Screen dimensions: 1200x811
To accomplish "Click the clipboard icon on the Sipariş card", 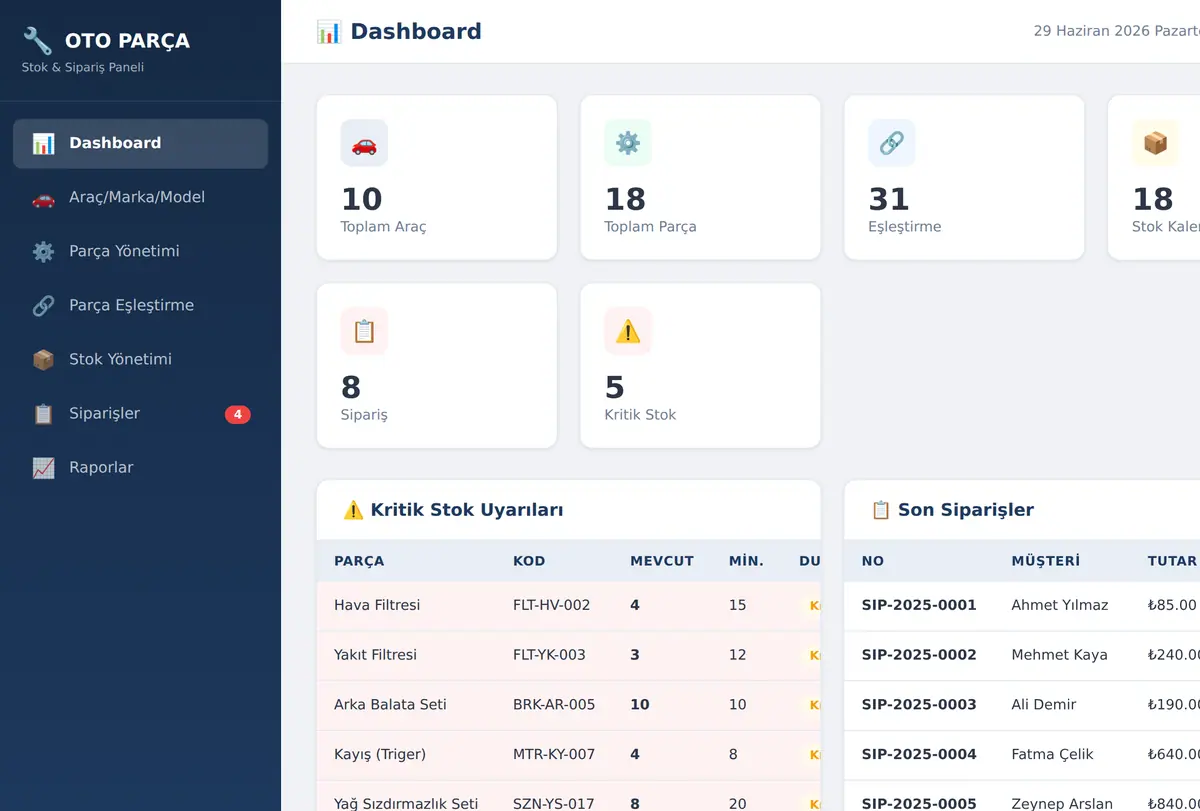I will click(x=364, y=331).
